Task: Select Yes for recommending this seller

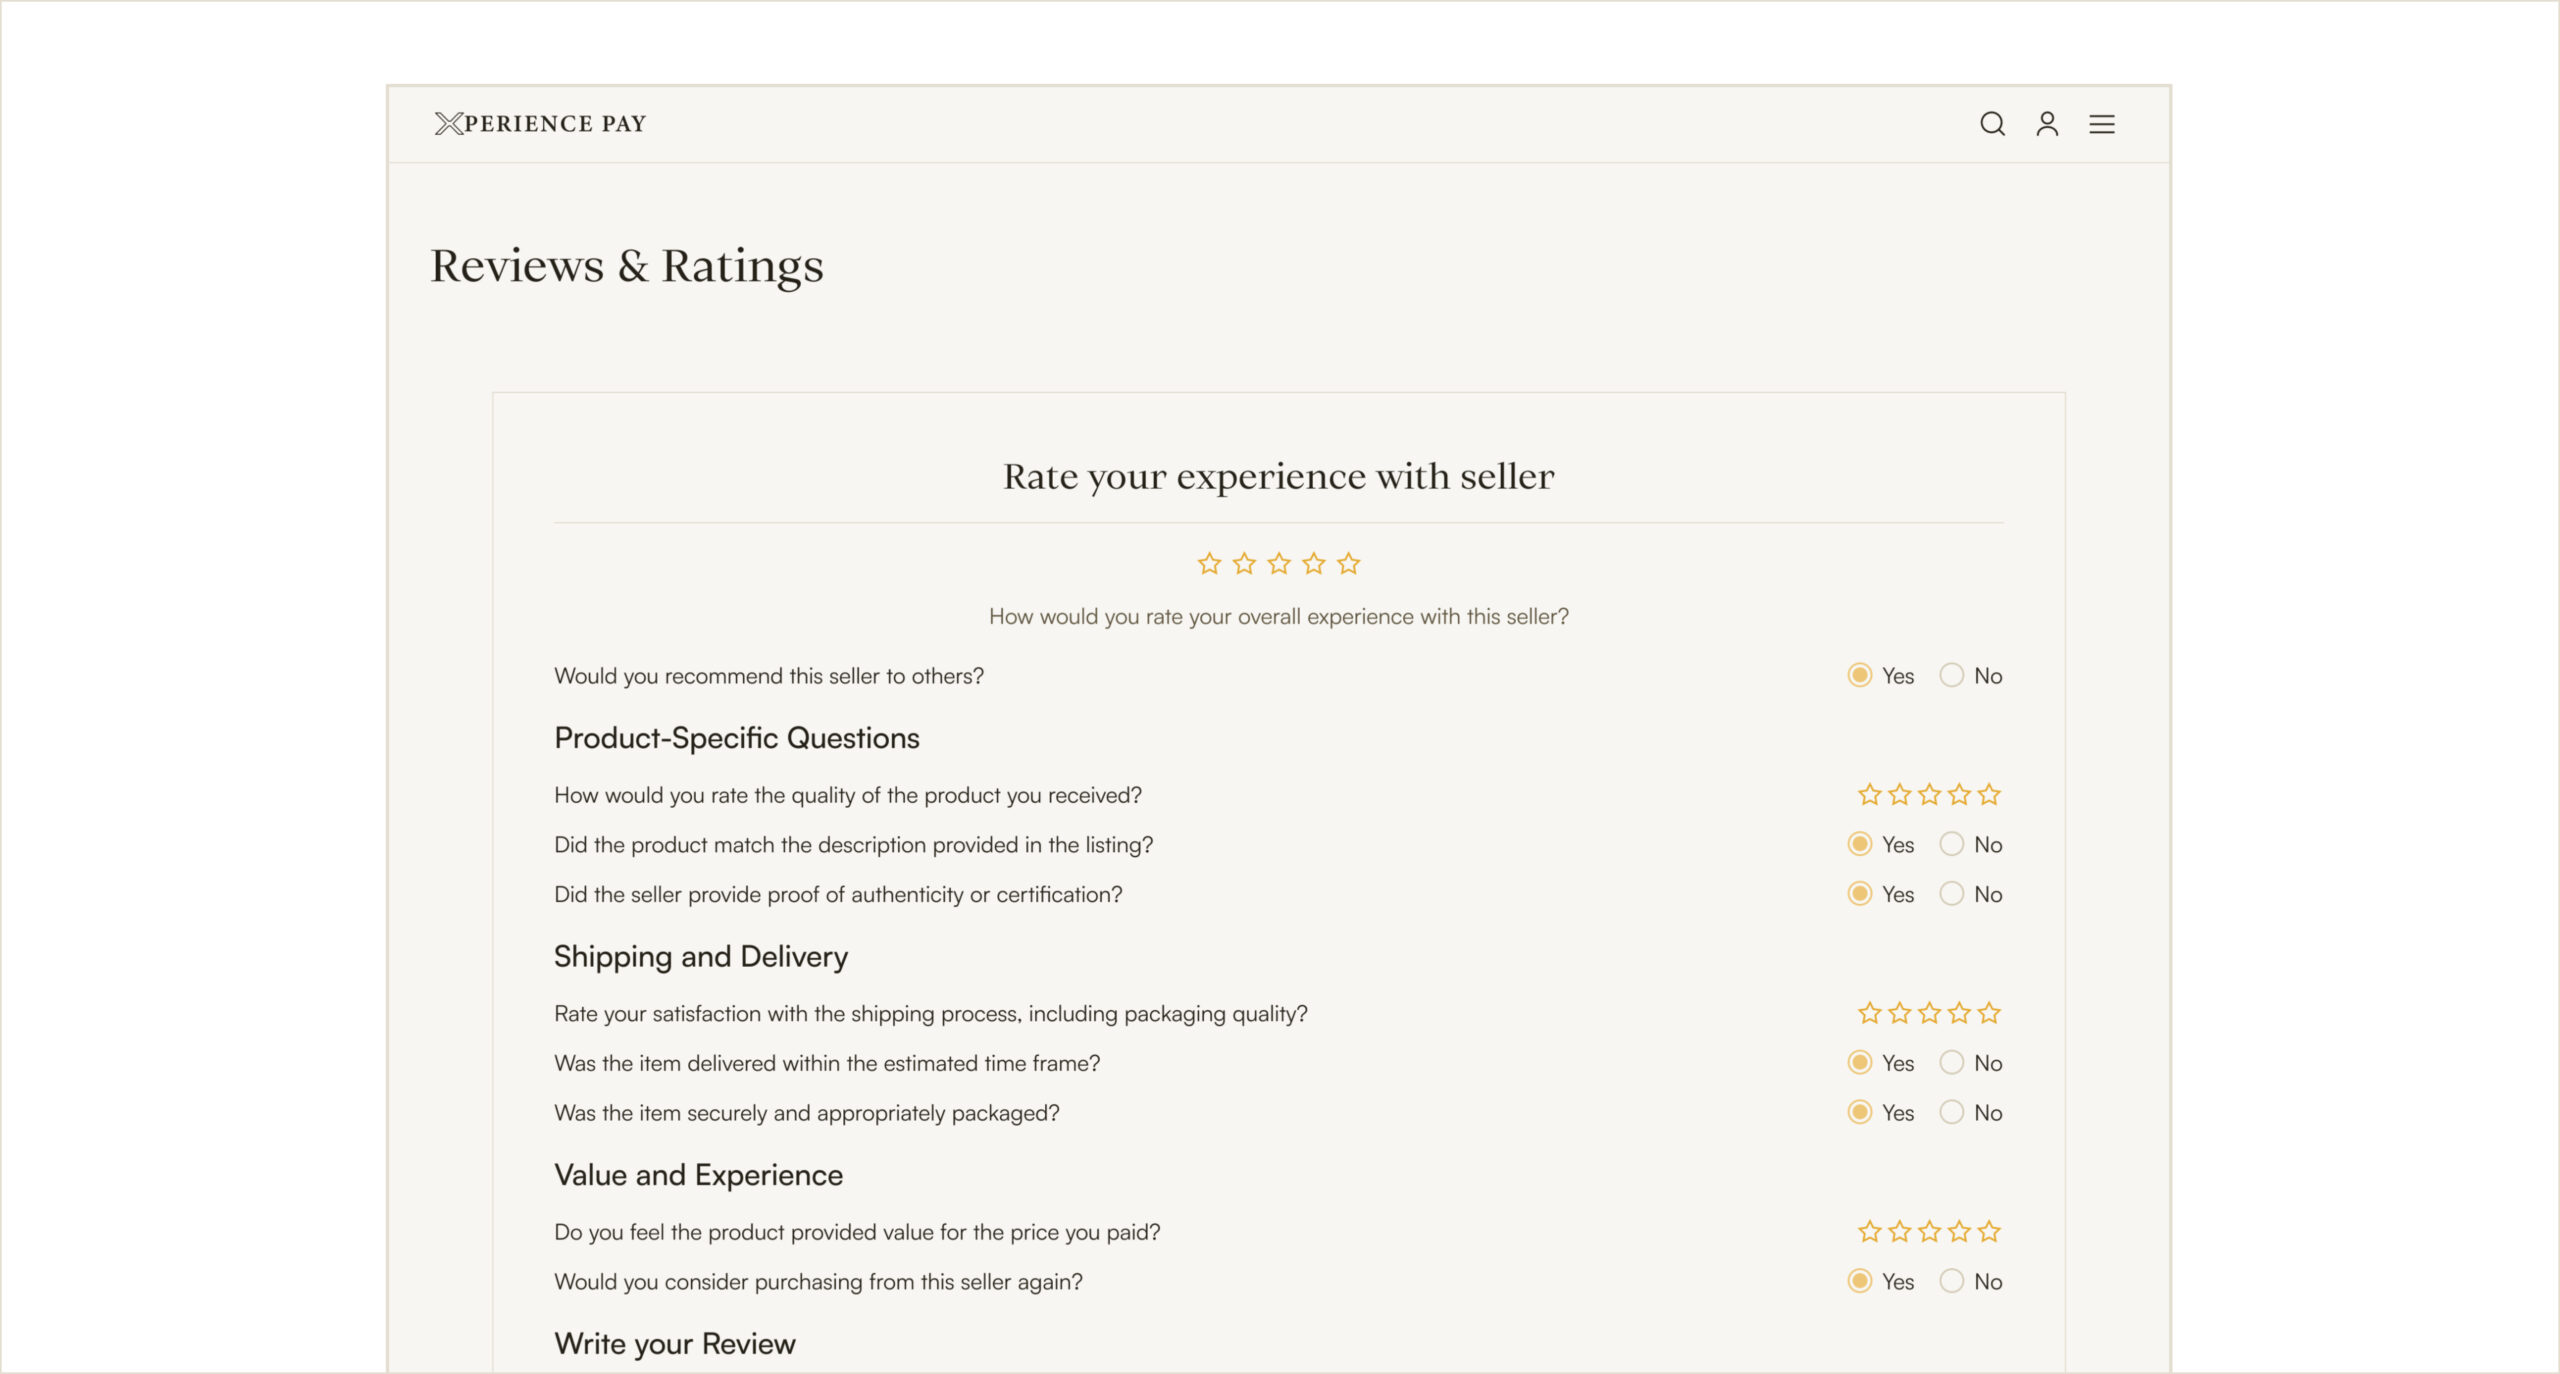Action: [x=1860, y=676]
